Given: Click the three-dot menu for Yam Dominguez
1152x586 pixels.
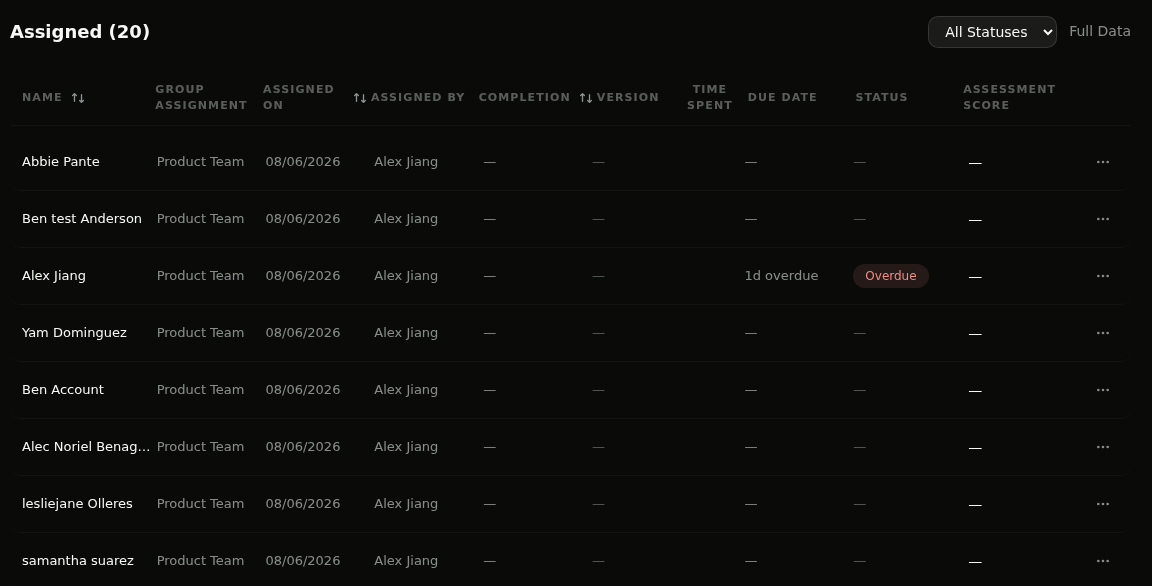Looking at the screenshot, I should pos(1103,333).
